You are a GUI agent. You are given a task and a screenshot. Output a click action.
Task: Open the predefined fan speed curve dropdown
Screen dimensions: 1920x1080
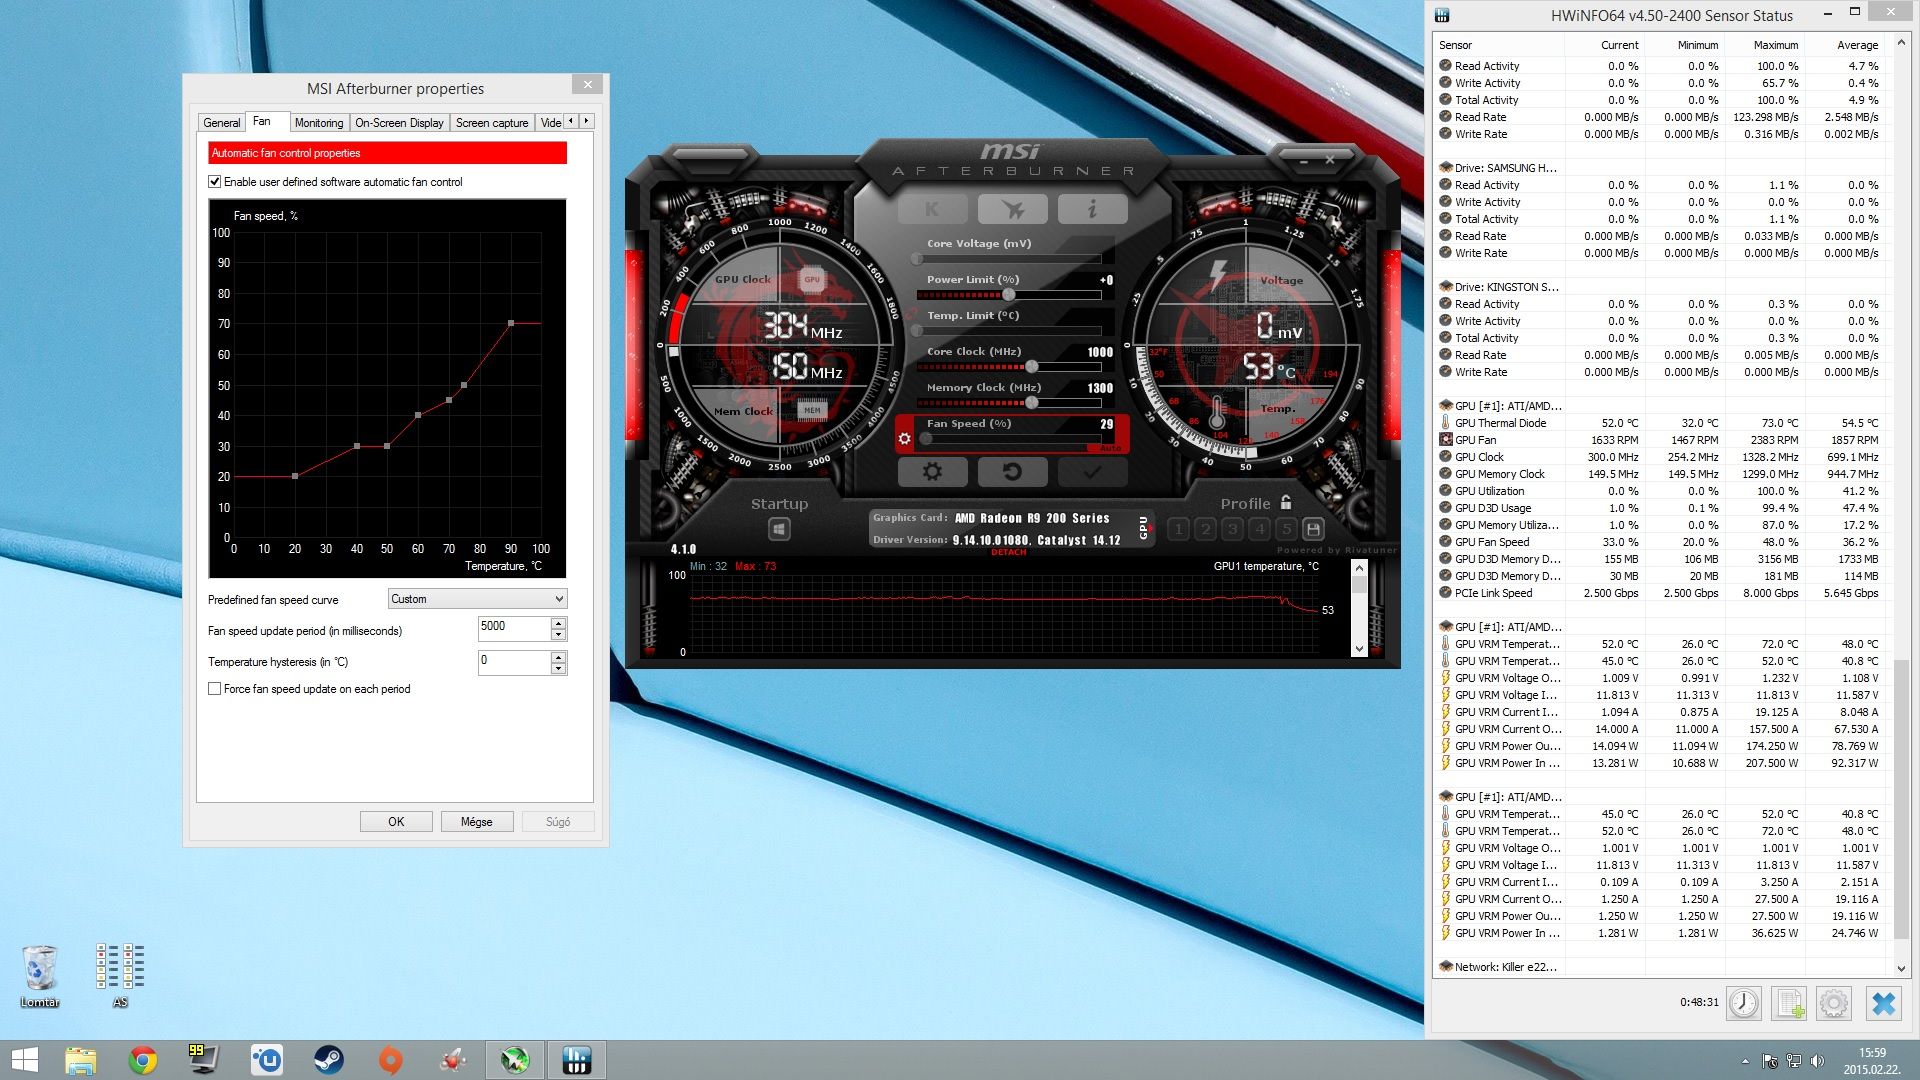(x=477, y=599)
